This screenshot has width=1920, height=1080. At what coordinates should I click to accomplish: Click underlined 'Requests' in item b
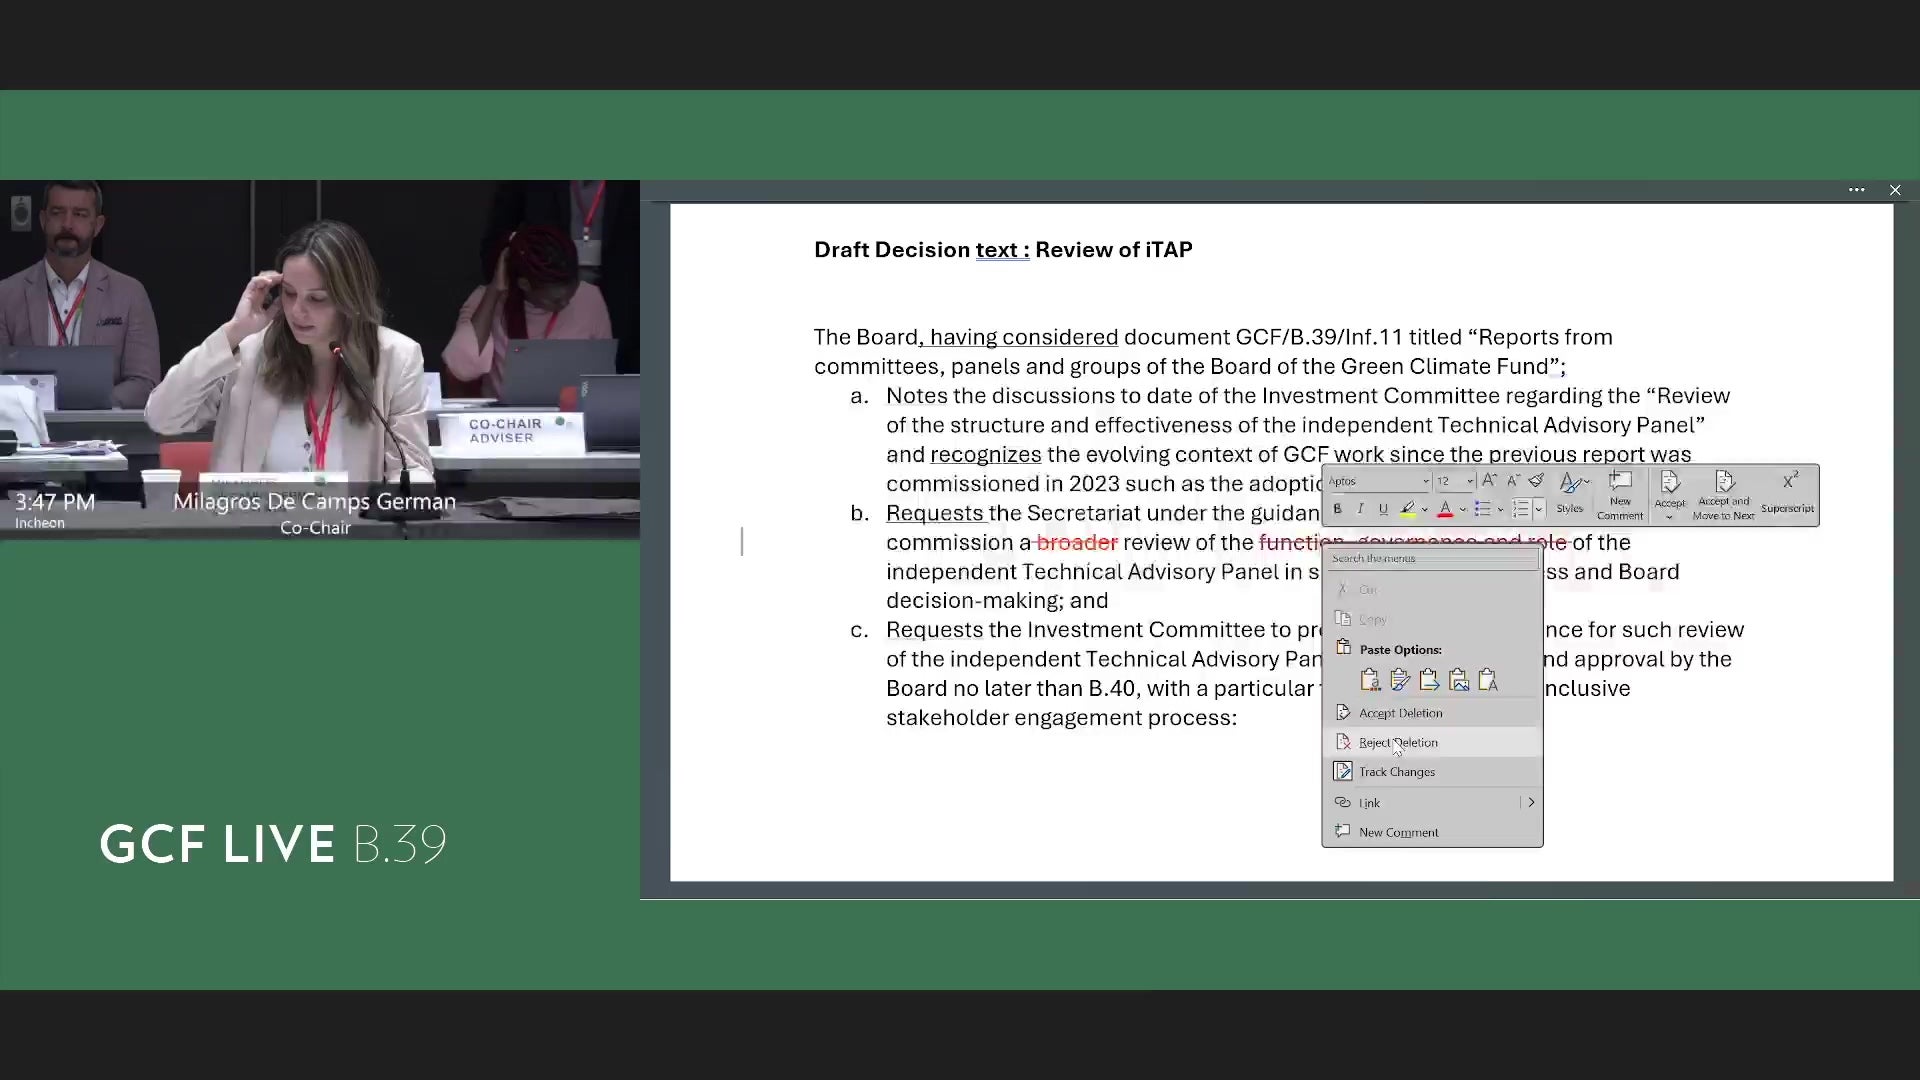pos(935,513)
